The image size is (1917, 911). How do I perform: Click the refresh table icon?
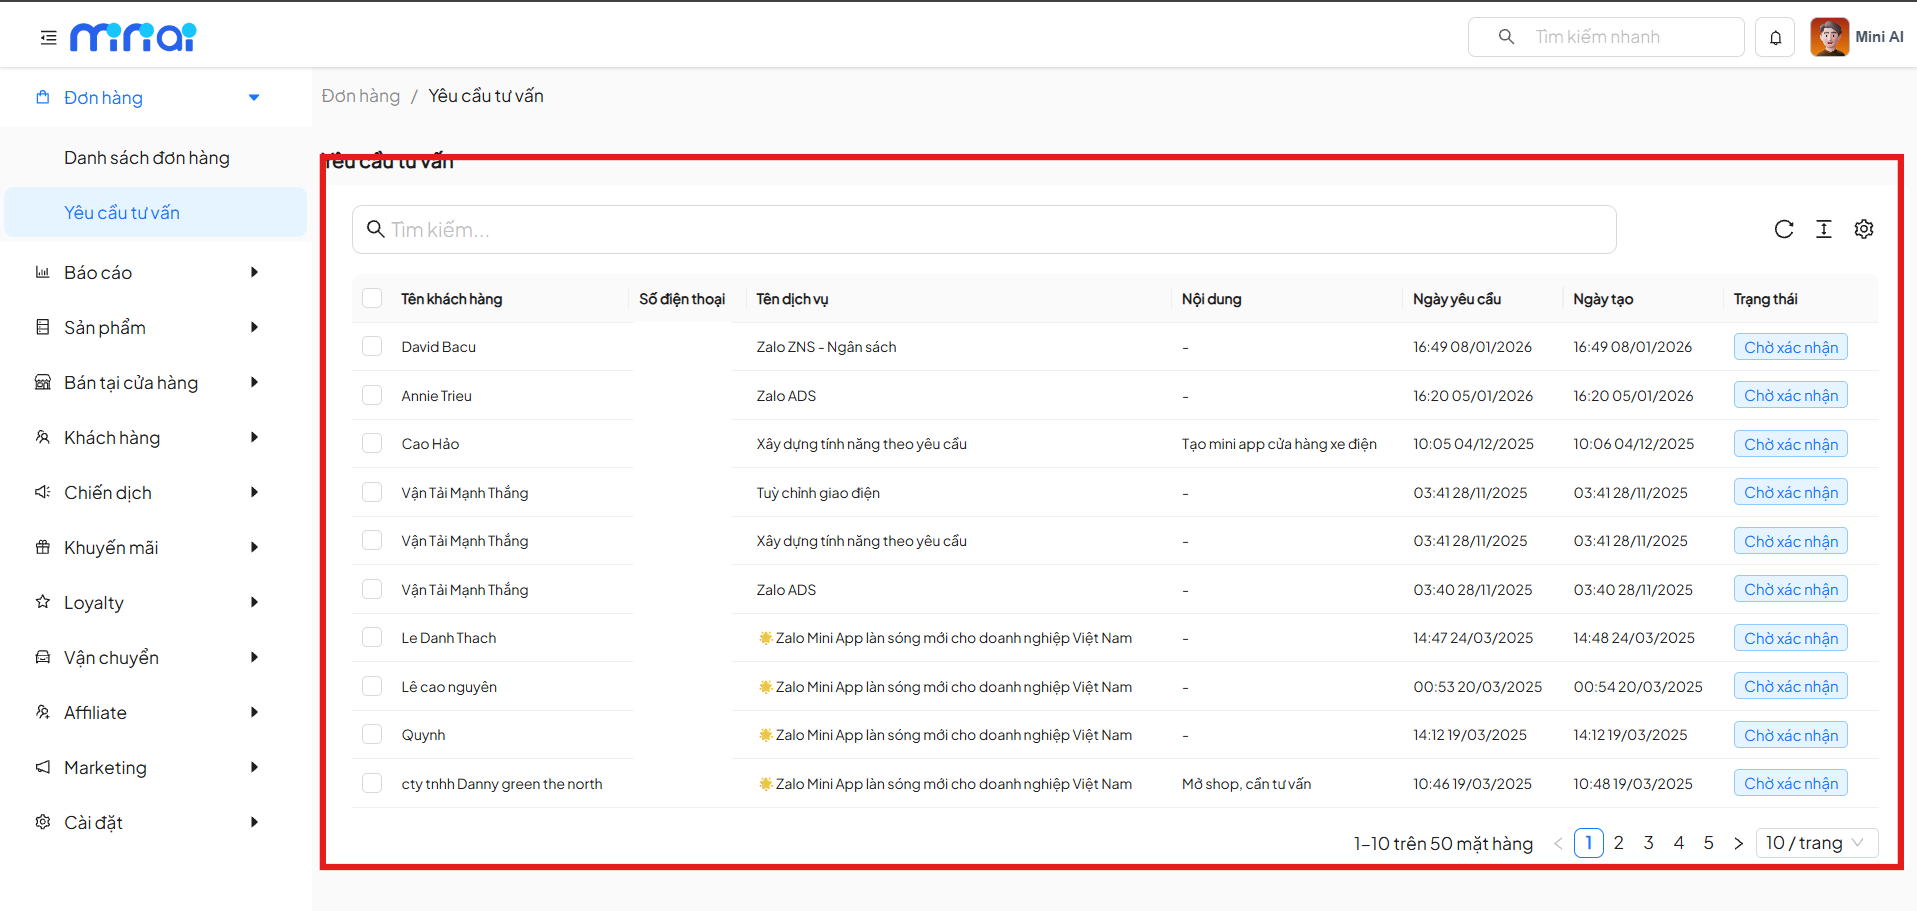click(1784, 229)
